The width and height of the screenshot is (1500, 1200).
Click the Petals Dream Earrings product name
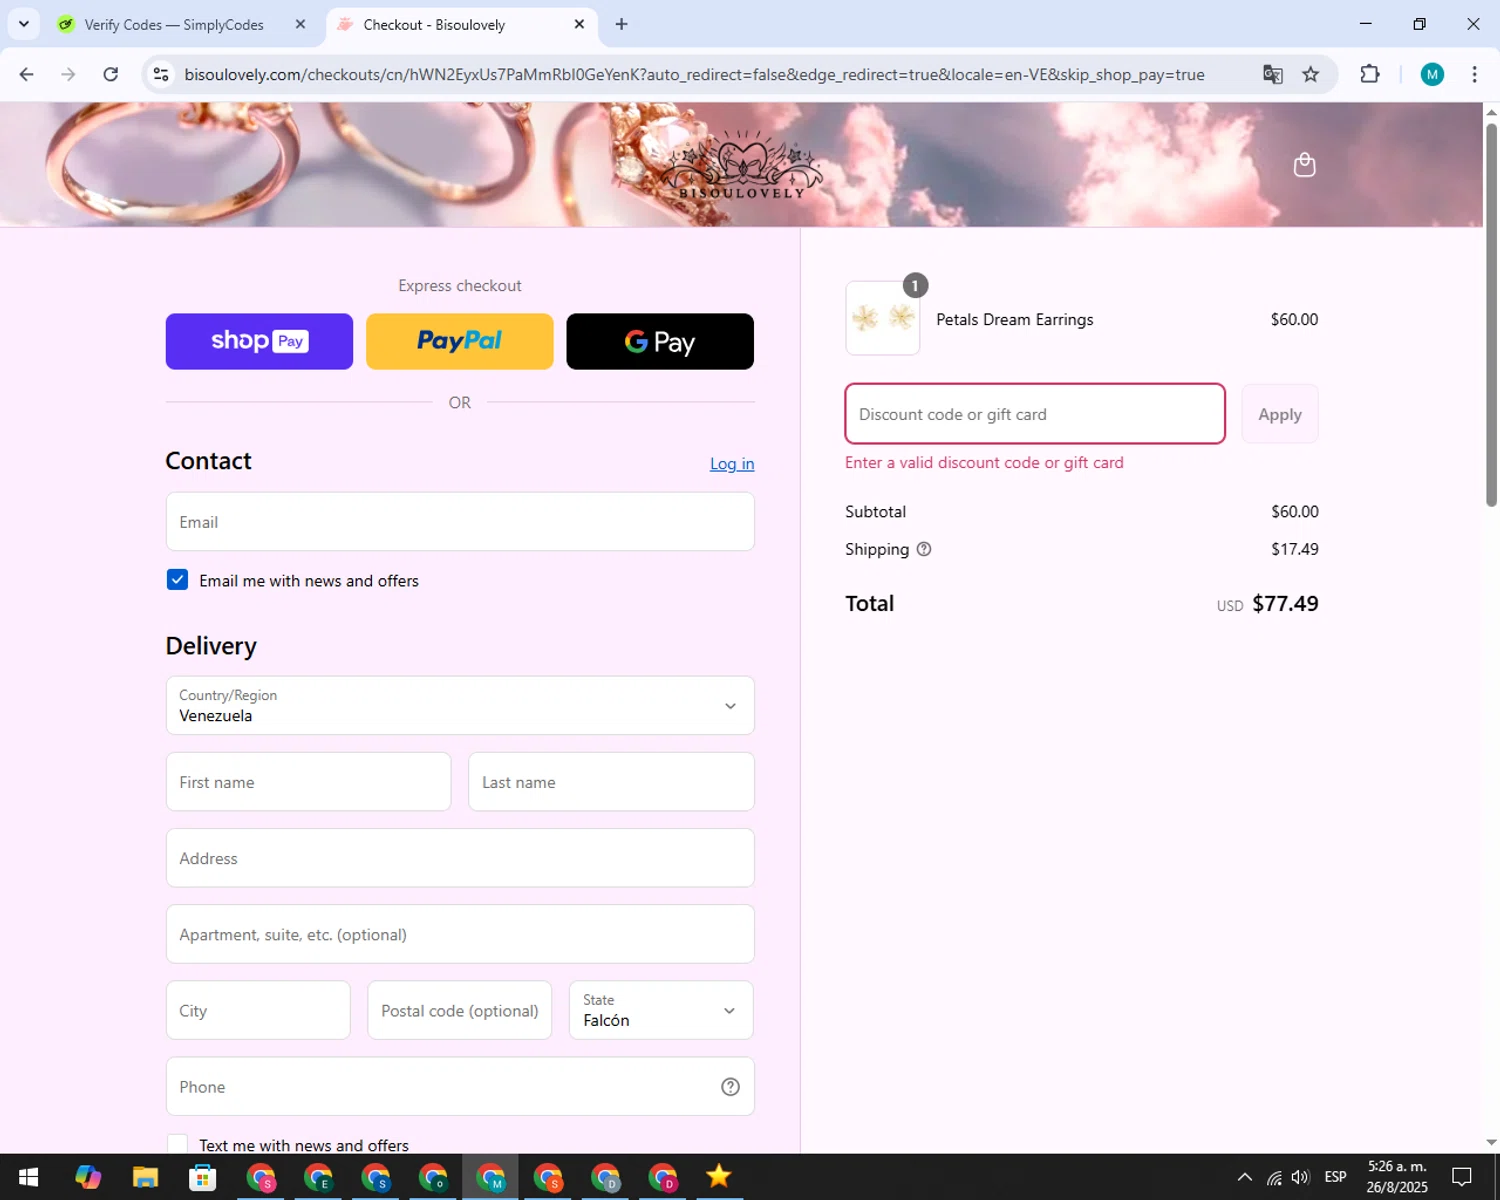[x=1014, y=320]
